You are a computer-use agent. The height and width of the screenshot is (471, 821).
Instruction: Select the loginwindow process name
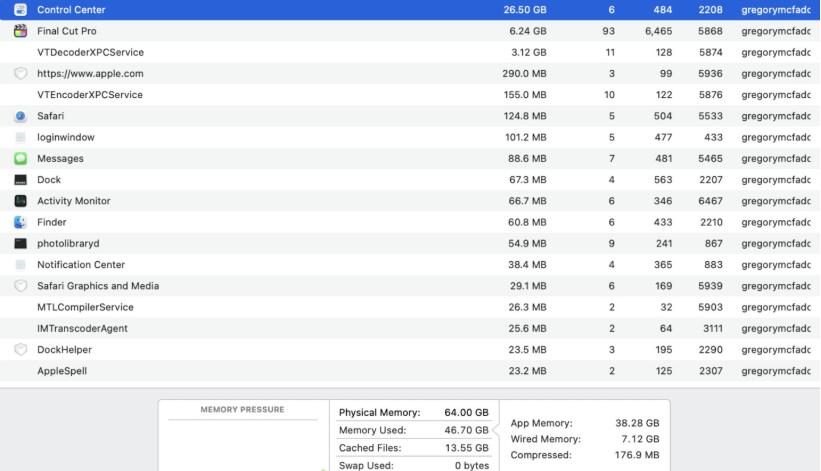[65, 137]
